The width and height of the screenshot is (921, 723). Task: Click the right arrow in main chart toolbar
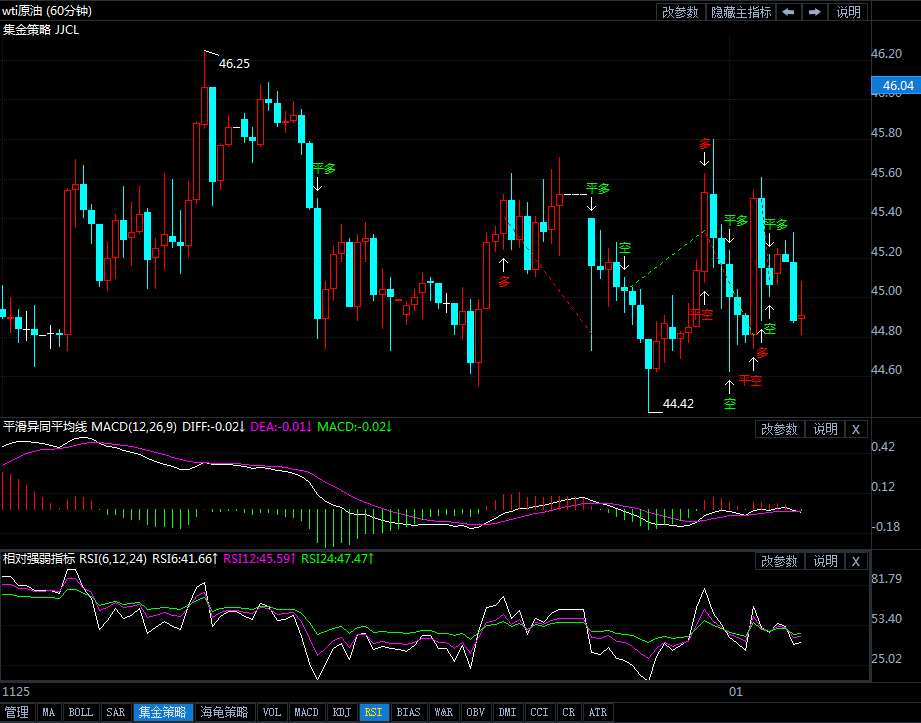(x=815, y=12)
